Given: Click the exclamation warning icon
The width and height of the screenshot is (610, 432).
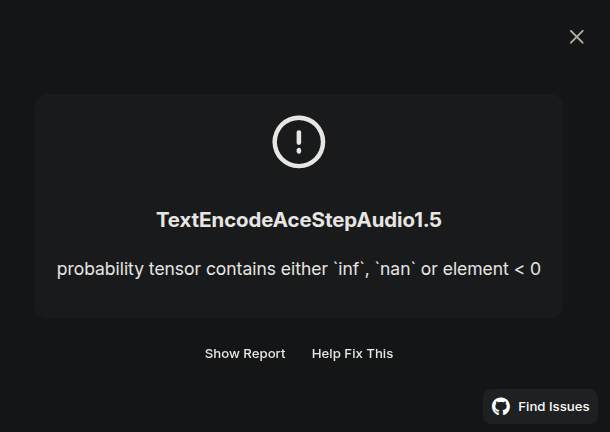Looking at the screenshot, I should coord(299,142).
